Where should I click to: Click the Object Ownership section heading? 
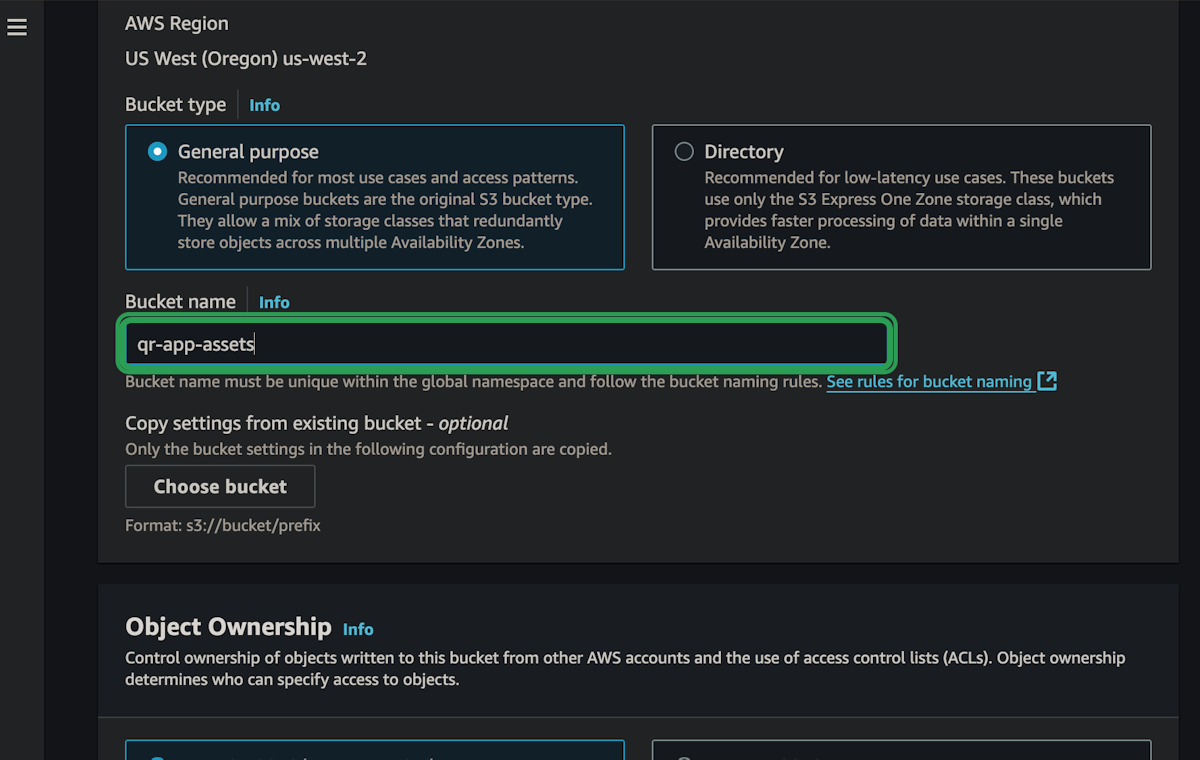click(228, 627)
